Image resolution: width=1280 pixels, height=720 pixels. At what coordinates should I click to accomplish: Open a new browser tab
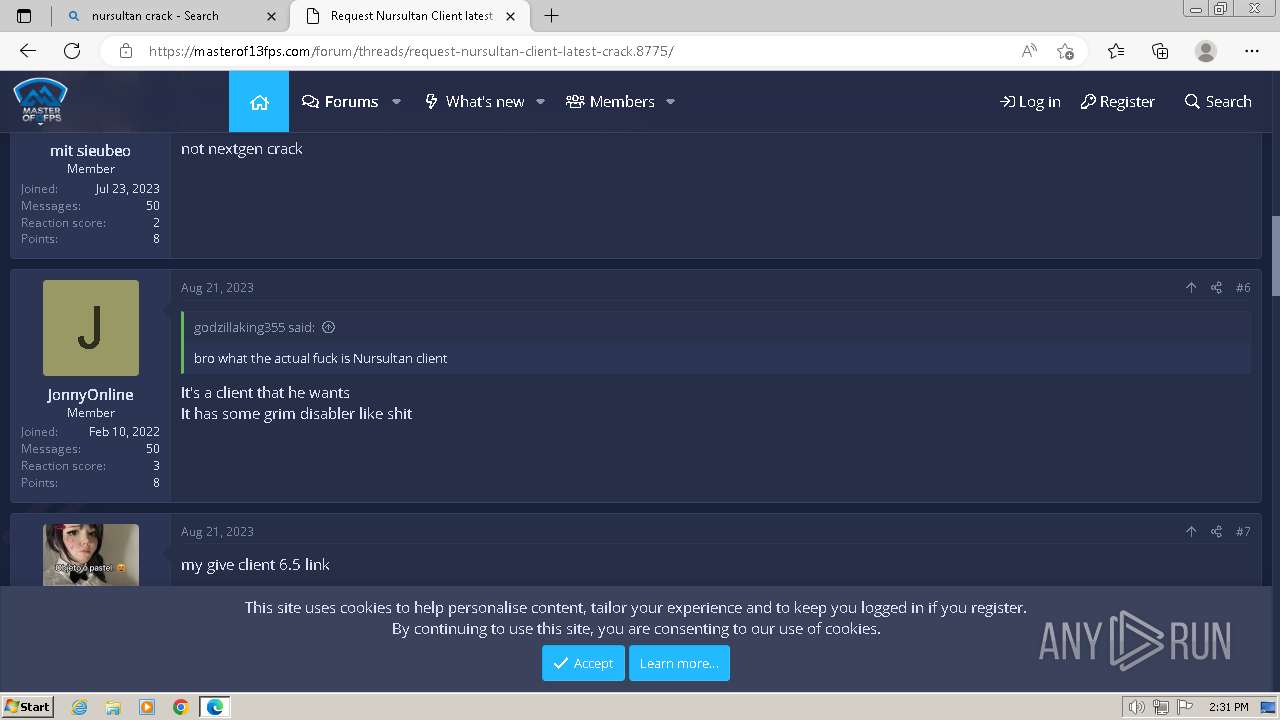pyautogui.click(x=551, y=16)
